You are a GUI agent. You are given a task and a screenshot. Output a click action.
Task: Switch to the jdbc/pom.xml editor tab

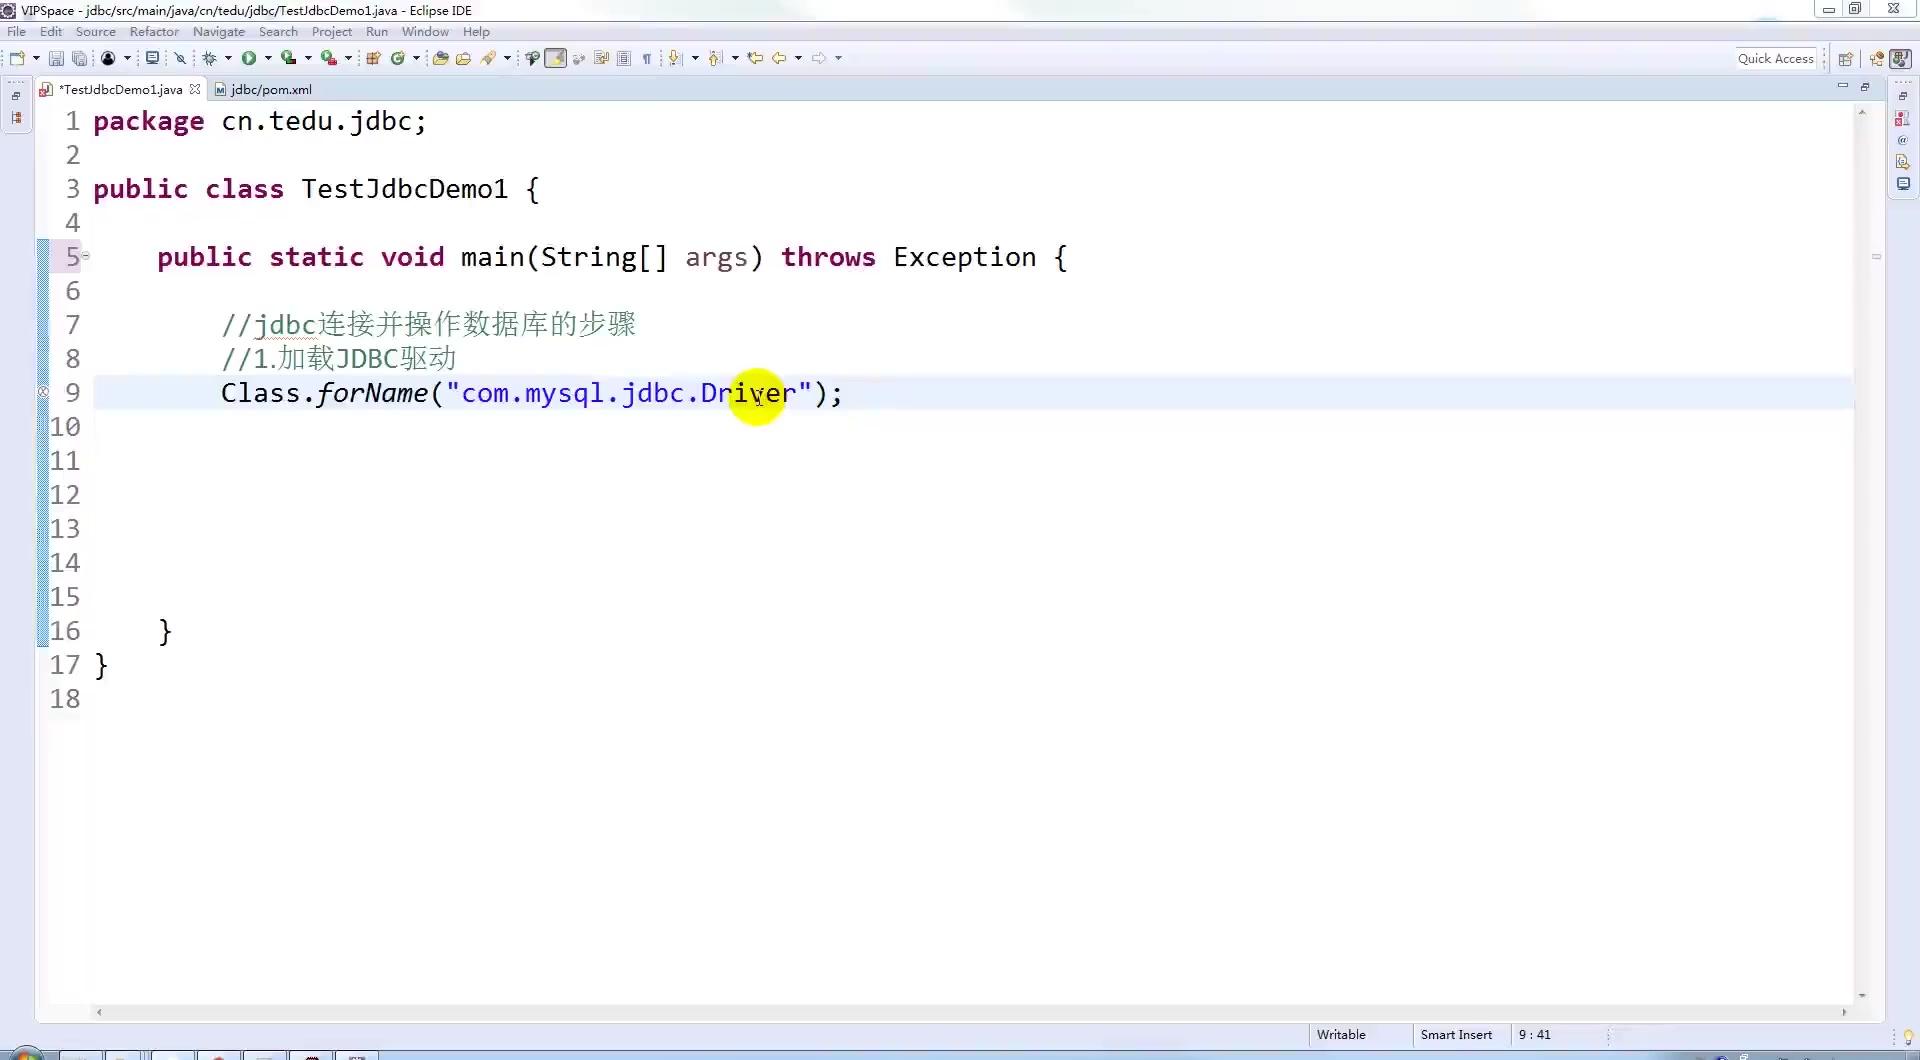pyautogui.click(x=263, y=89)
